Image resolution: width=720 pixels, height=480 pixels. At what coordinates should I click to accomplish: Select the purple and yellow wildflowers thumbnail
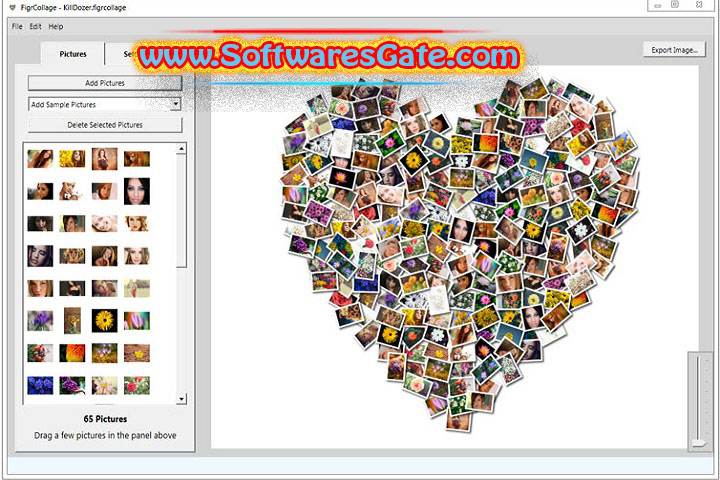pyautogui.click(x=104, y=353)
